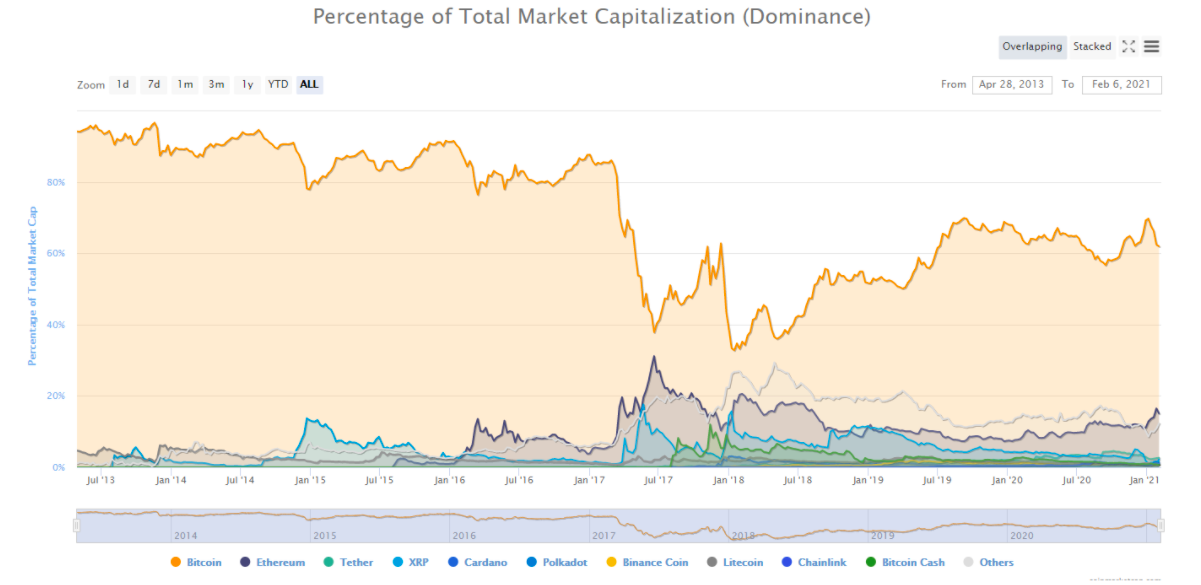Set zoom range to 1y
The height and width of the screenshot is (585, 1201).
(247, 85)
